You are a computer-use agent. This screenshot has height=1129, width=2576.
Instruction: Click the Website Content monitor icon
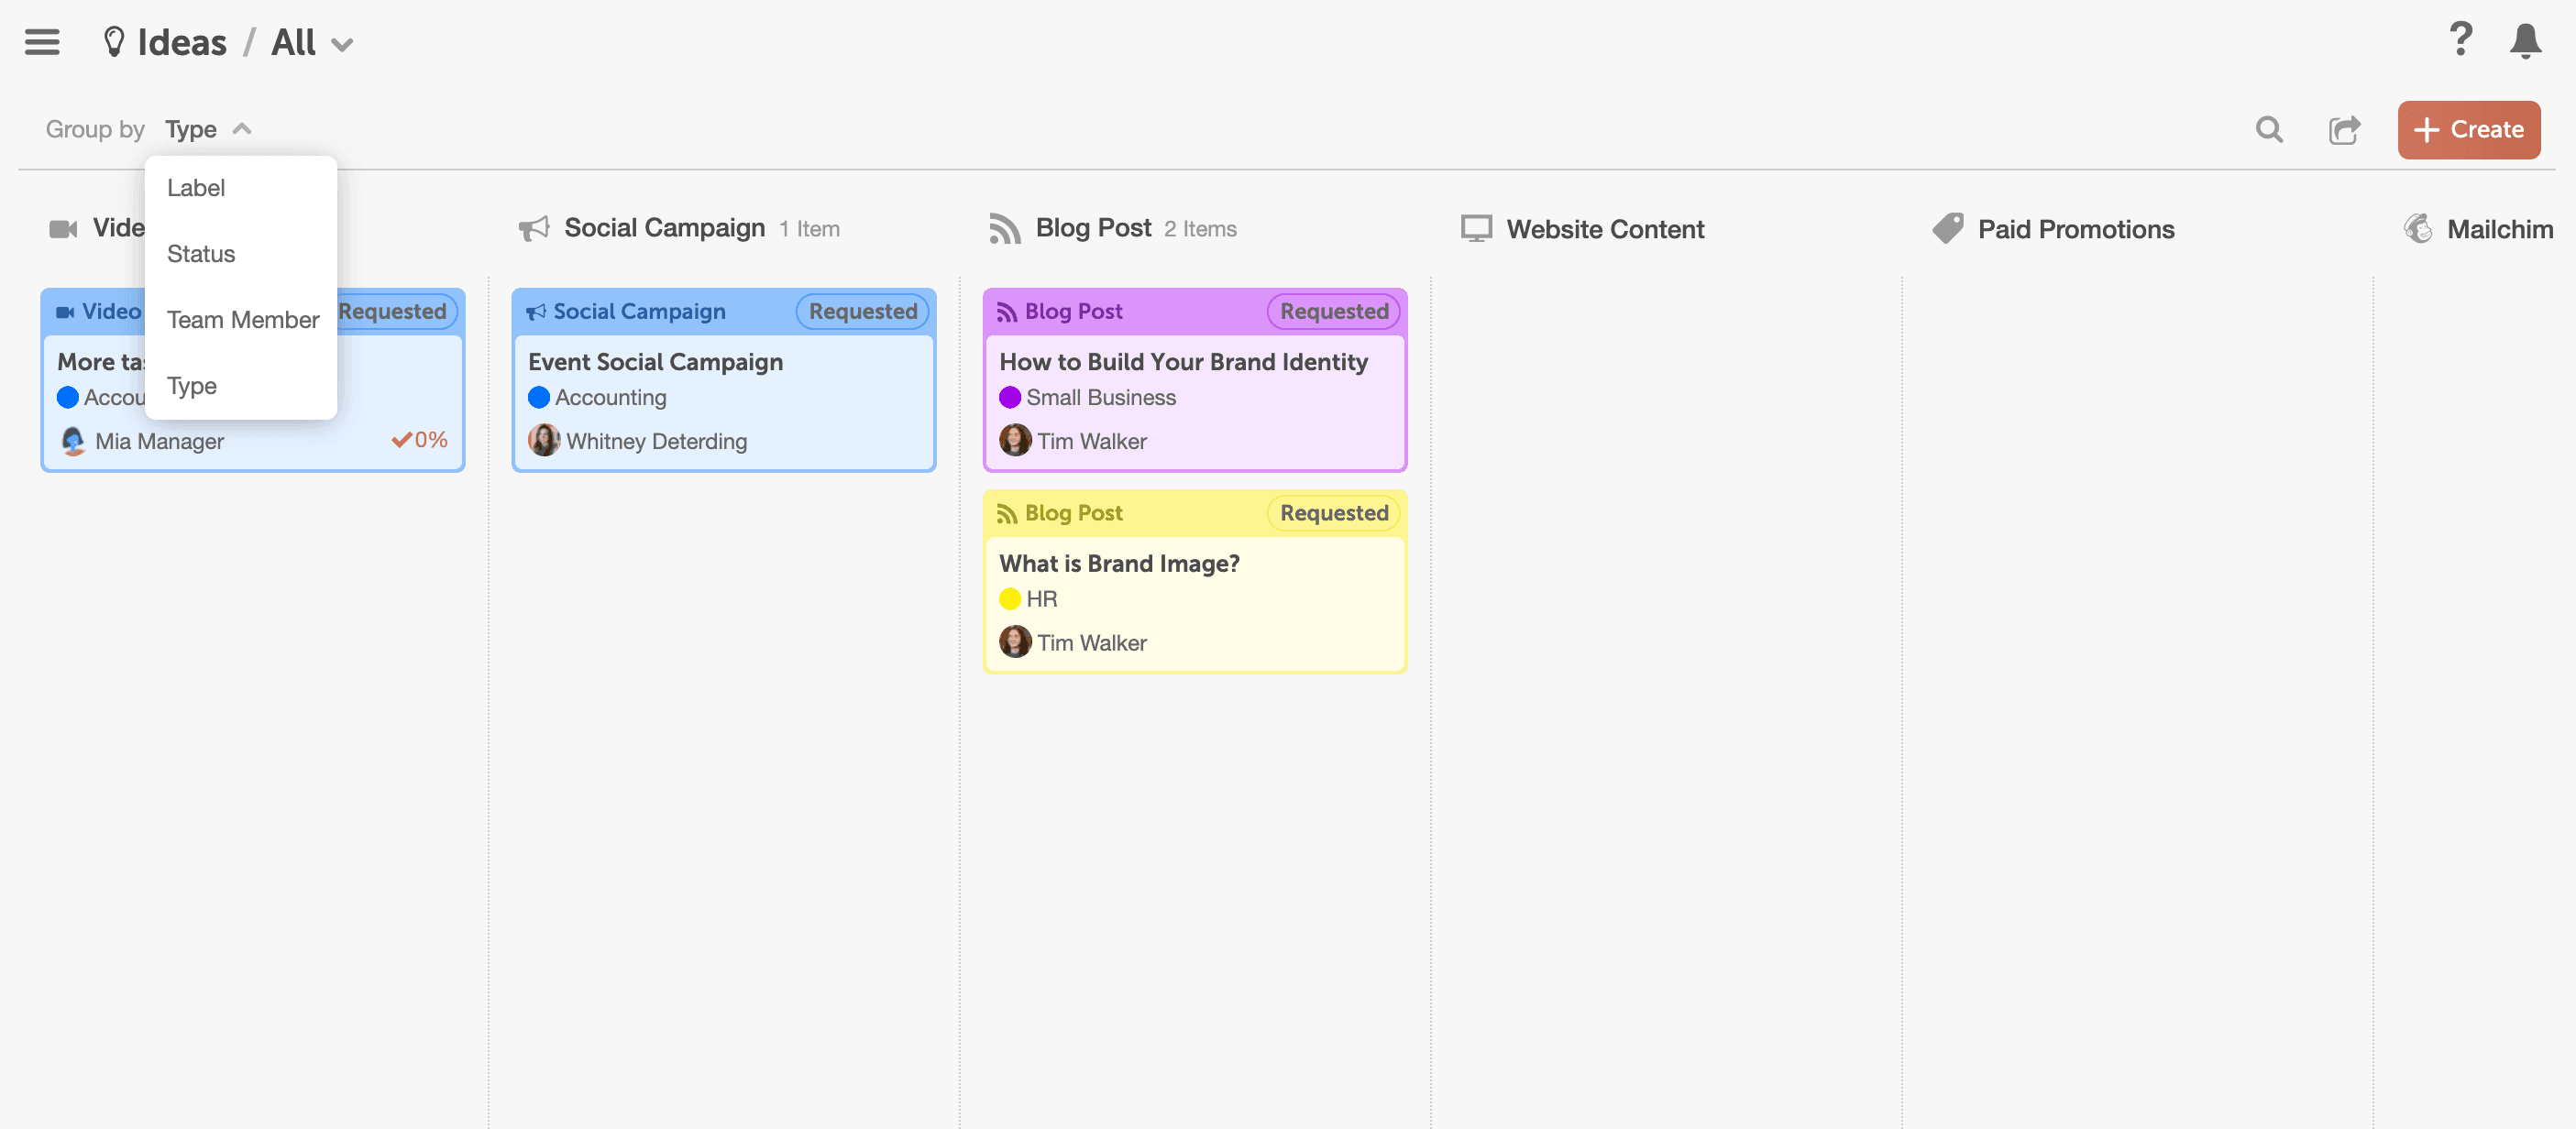coord(1476,229)
